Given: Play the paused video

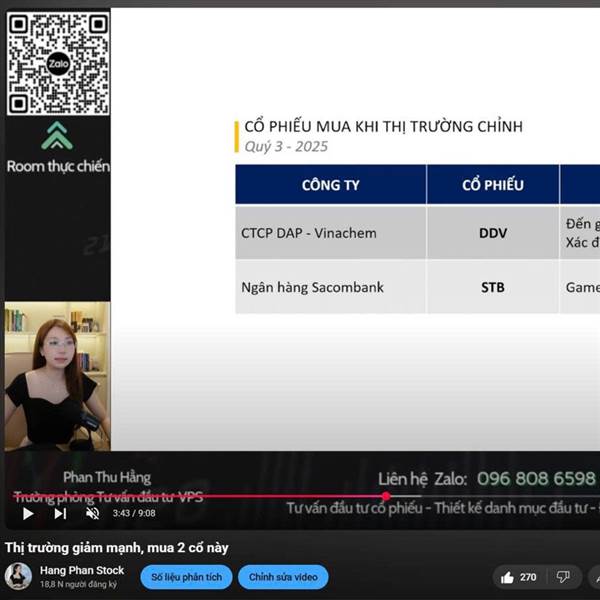Looking at the screenshot, I should (28, 514).
